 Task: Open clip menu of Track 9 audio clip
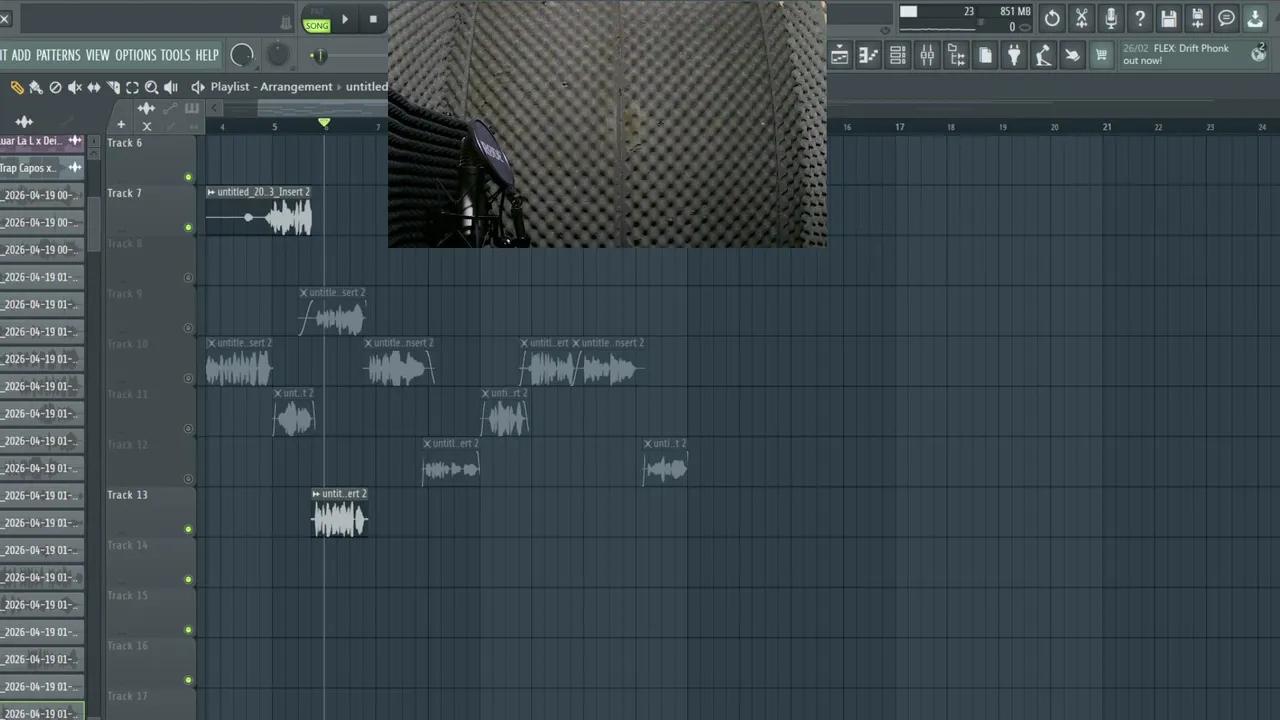304,293
